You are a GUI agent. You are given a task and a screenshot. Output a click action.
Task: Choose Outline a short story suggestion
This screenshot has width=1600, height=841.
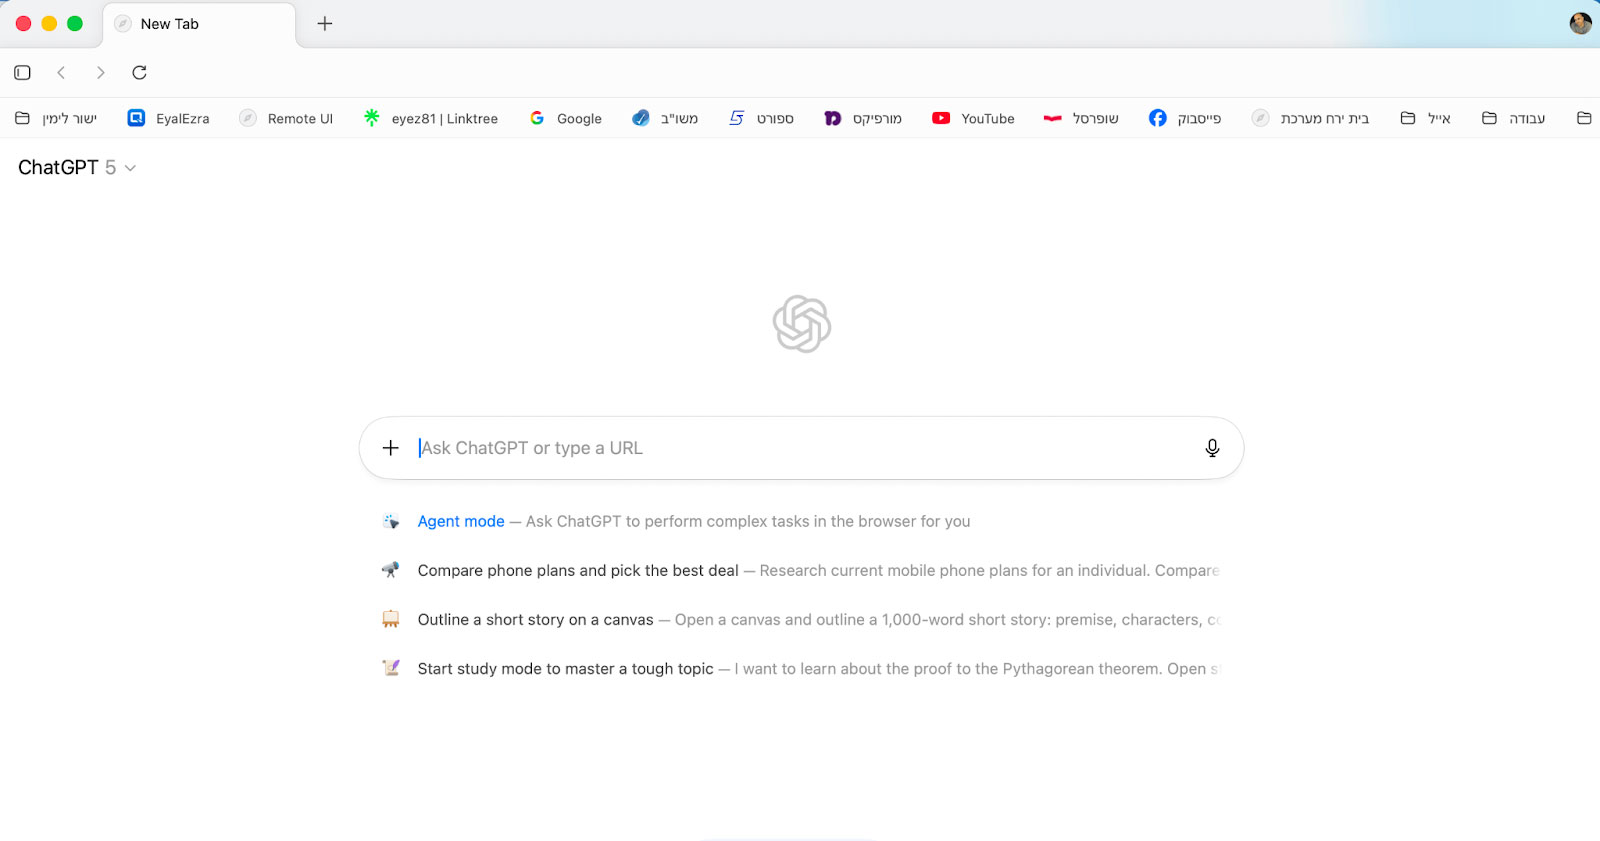click(535, 620)
